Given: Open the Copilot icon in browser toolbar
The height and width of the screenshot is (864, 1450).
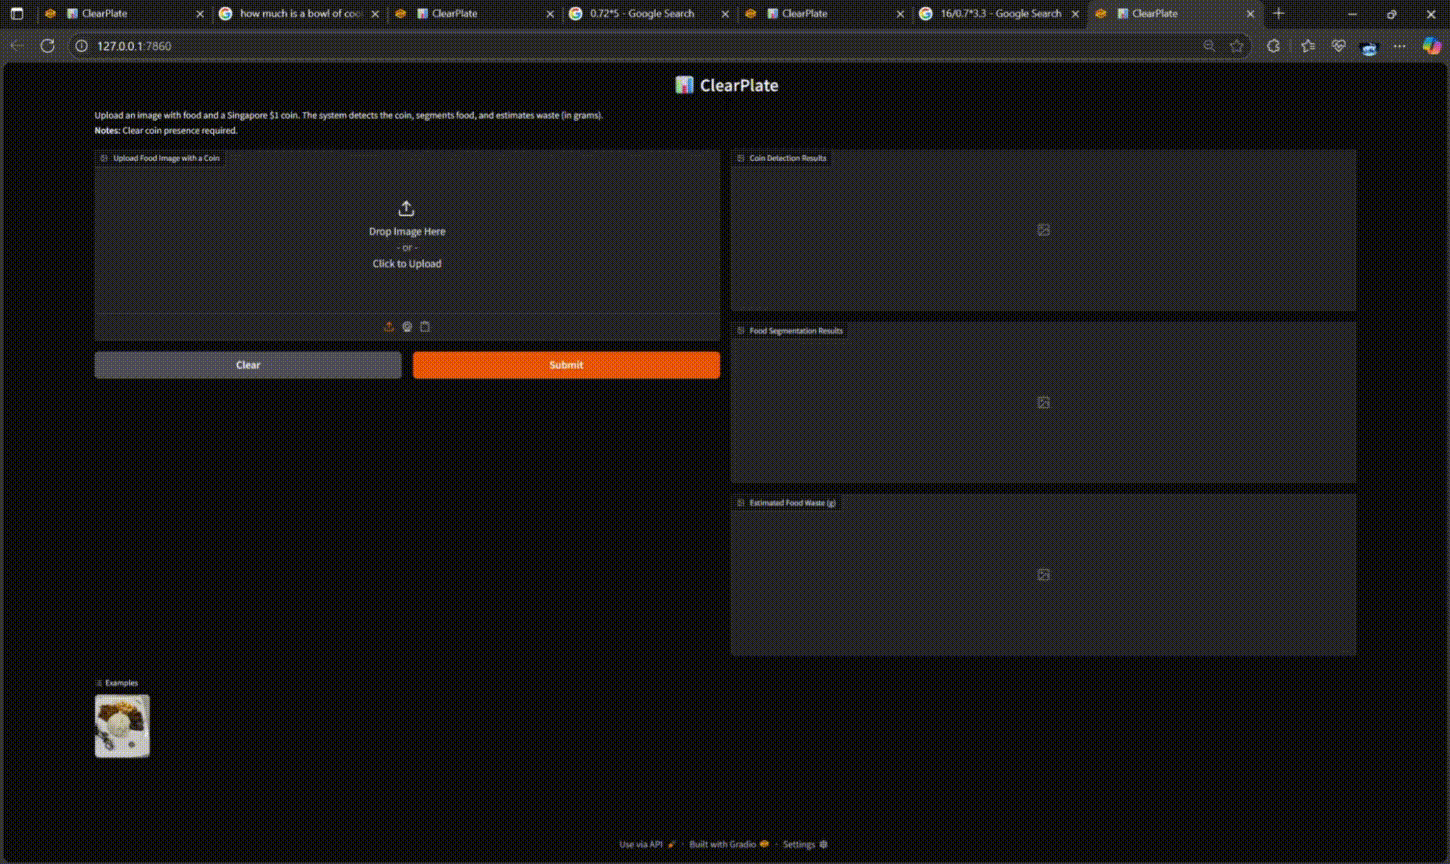Looking at the screenshot, I should [1431, 46].
